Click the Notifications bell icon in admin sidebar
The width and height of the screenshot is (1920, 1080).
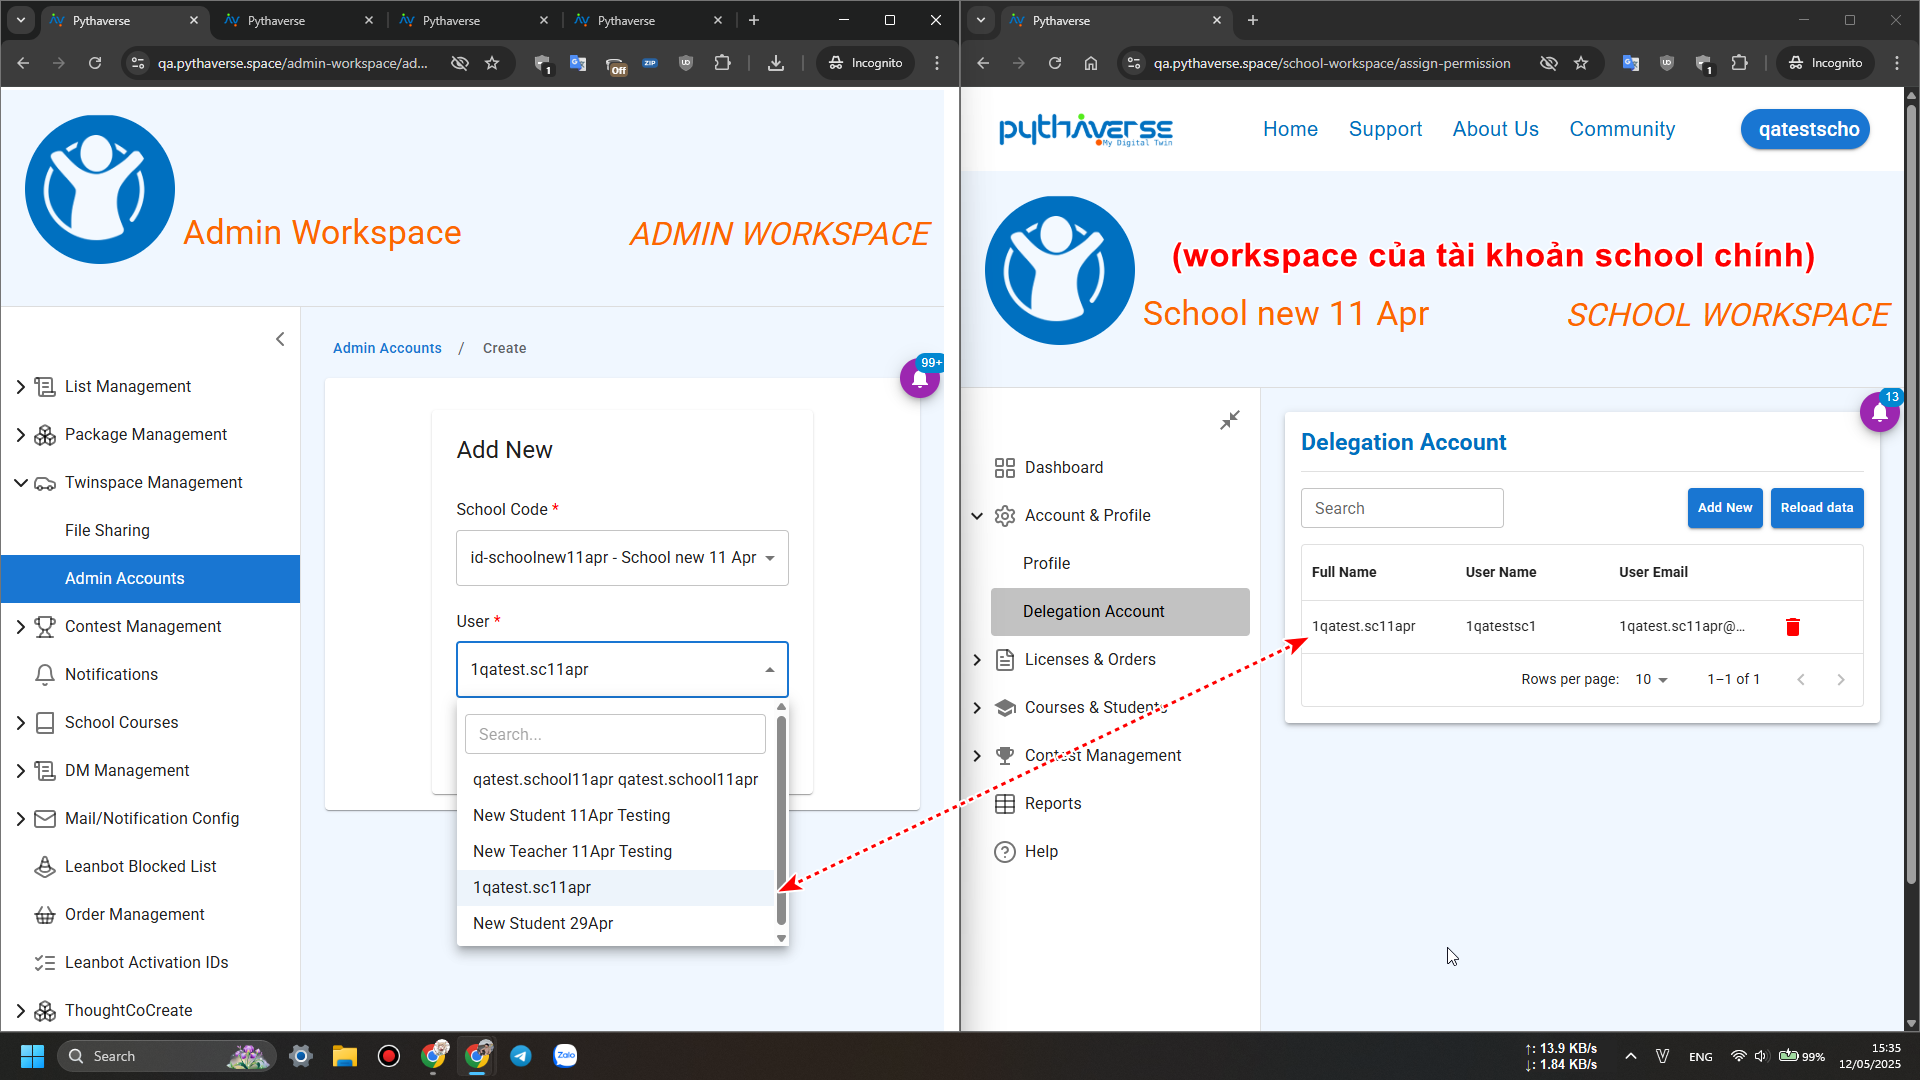[x=44, y=675]
